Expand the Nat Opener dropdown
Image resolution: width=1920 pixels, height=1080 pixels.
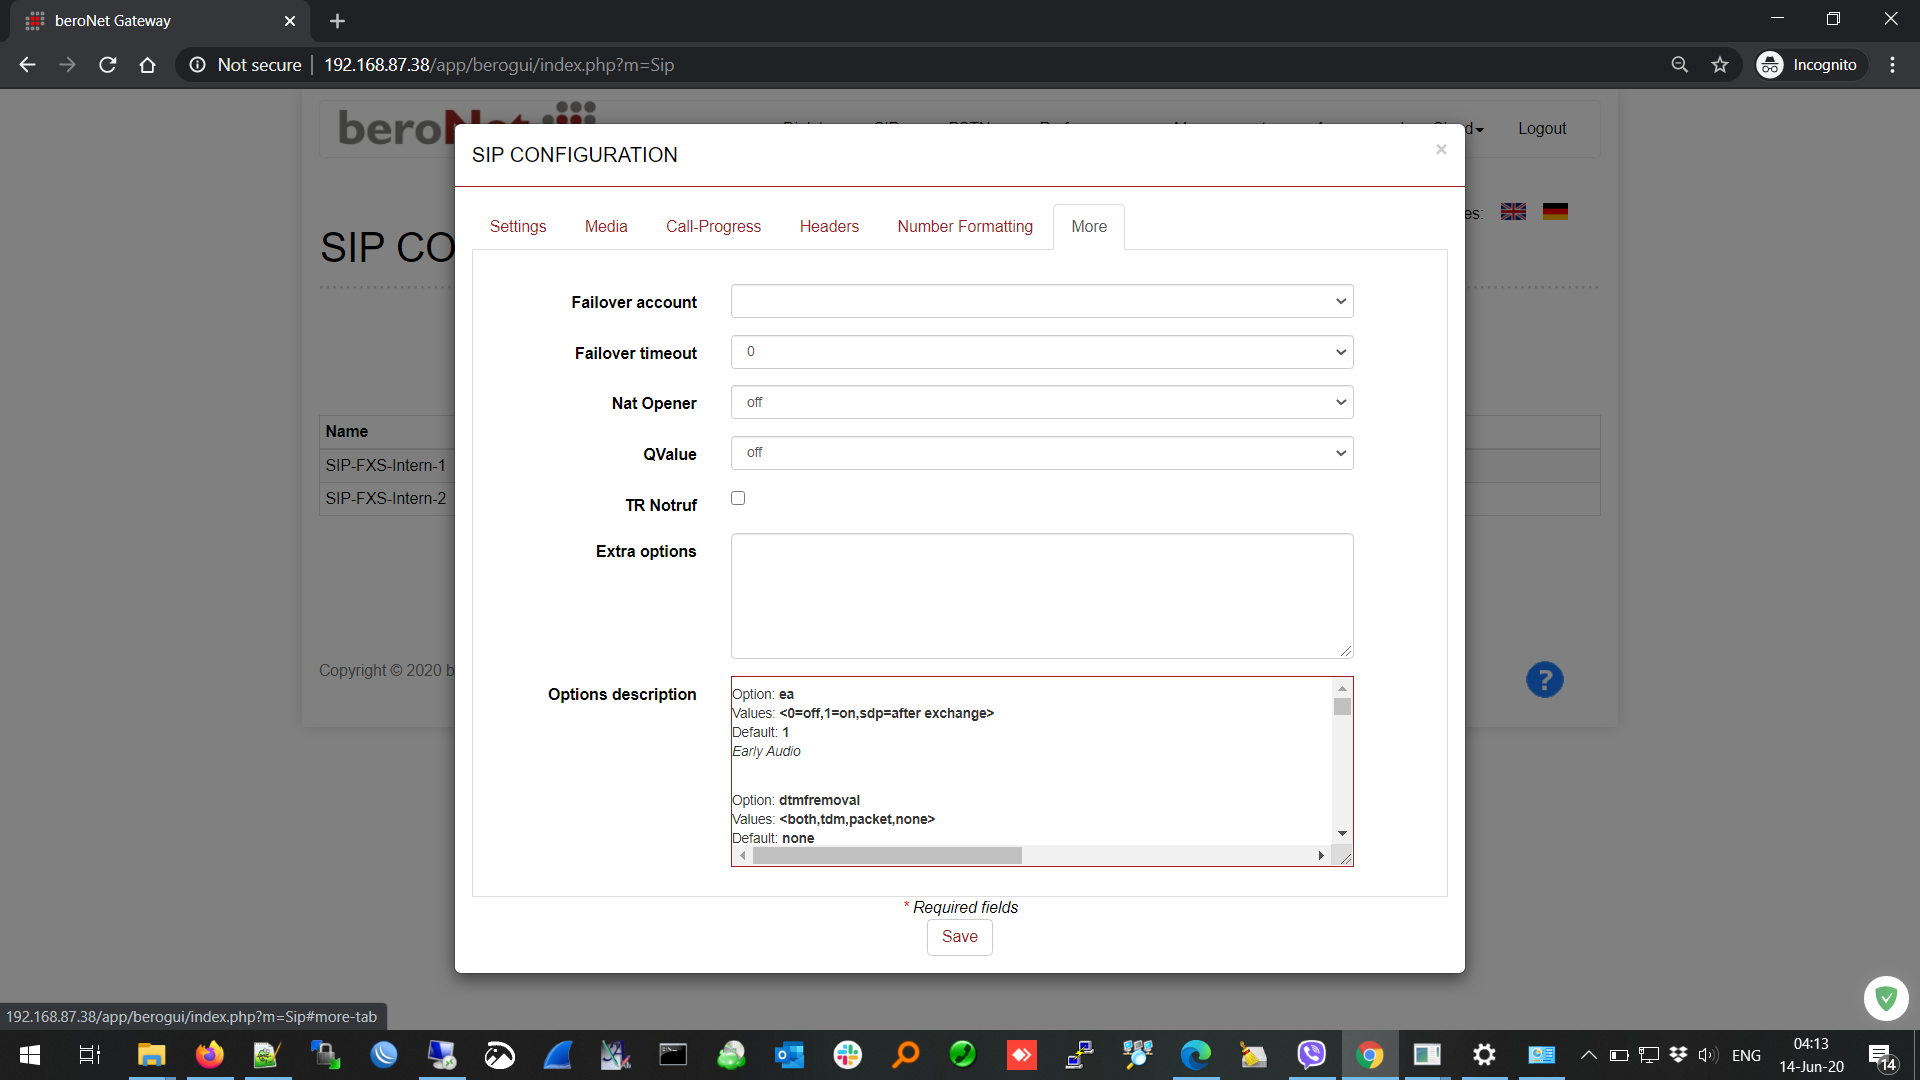click(1041, 402)
